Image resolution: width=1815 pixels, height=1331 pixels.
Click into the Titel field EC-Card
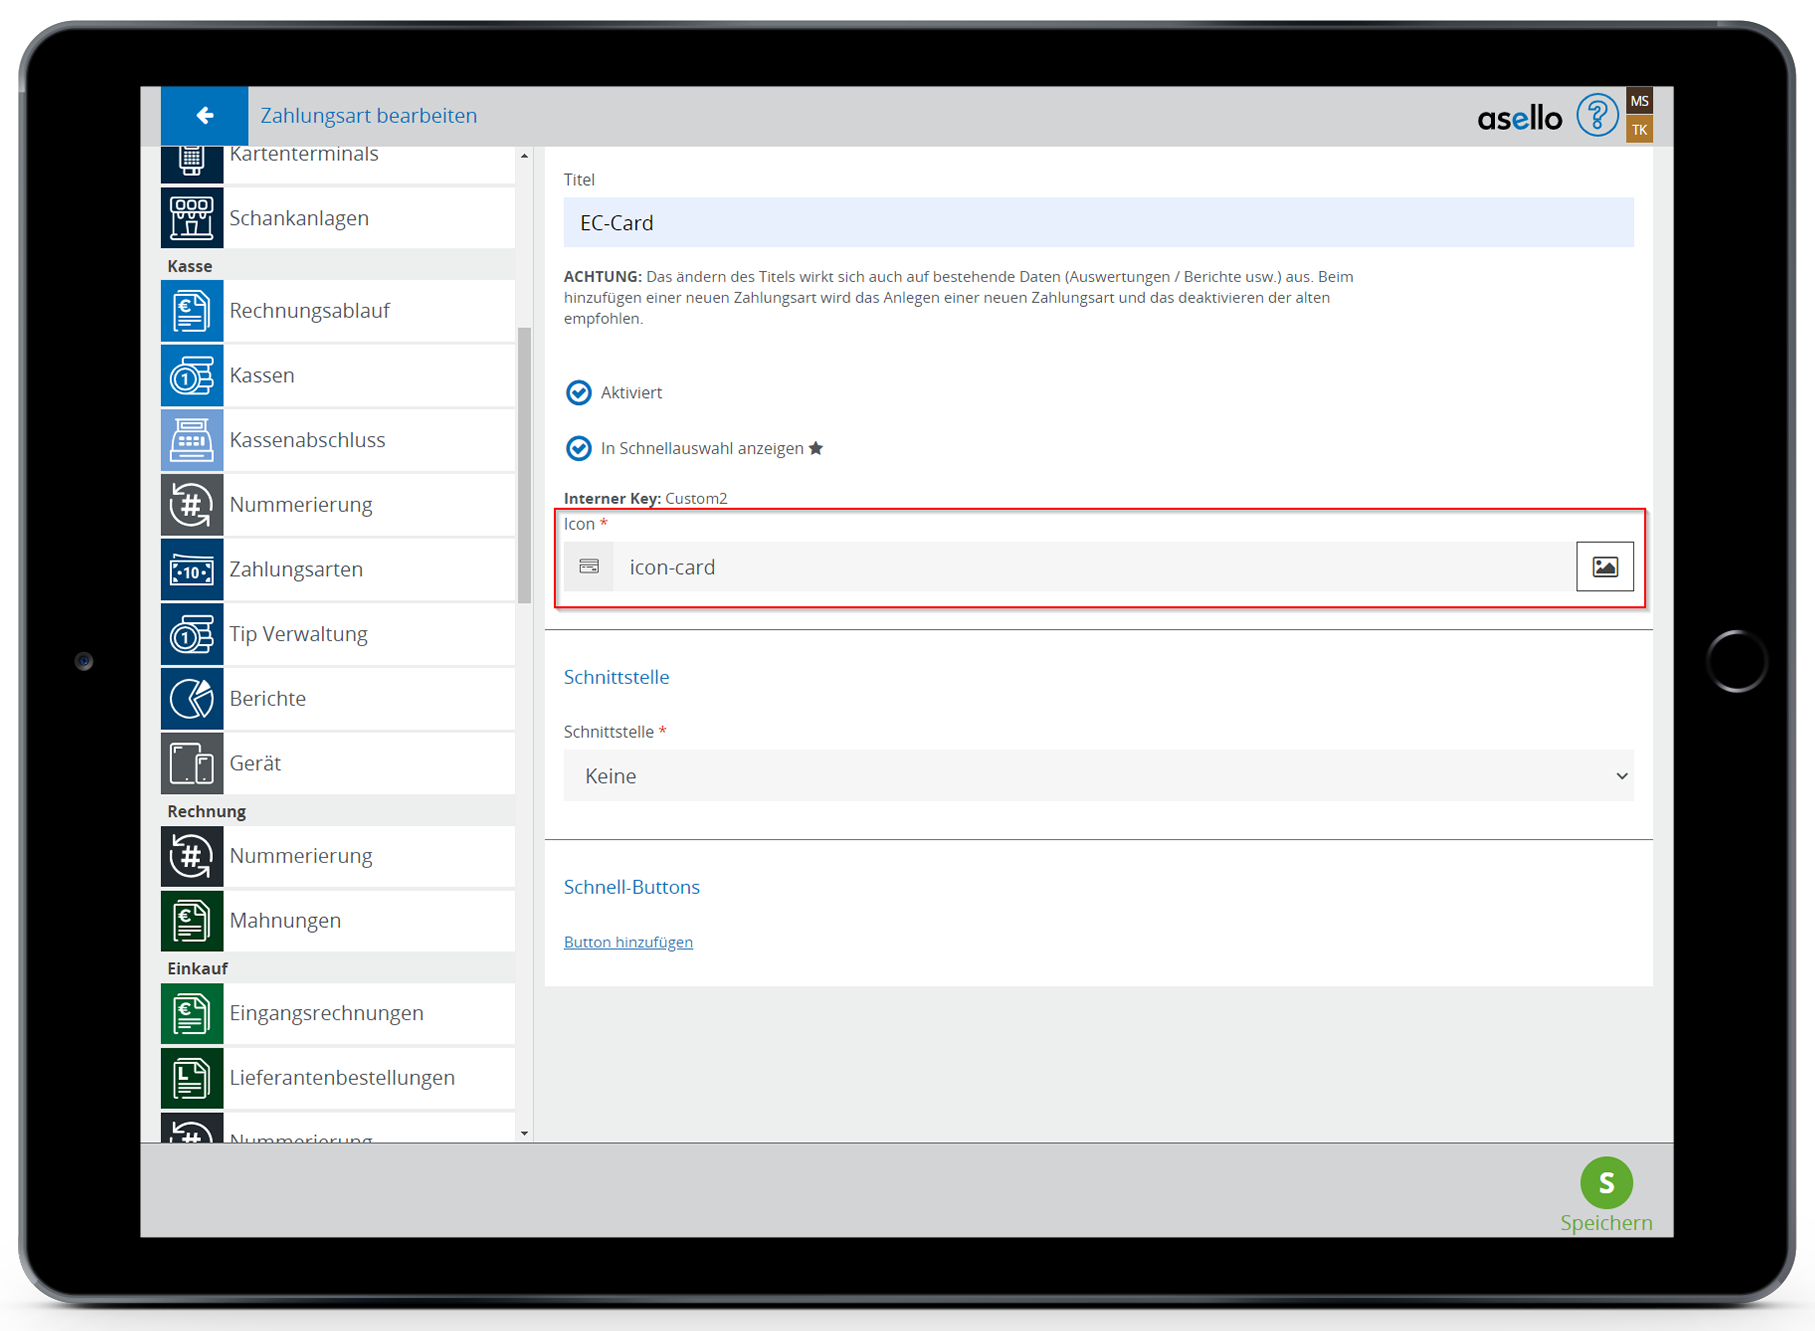pyautogui.click(x=1097, y=223)
